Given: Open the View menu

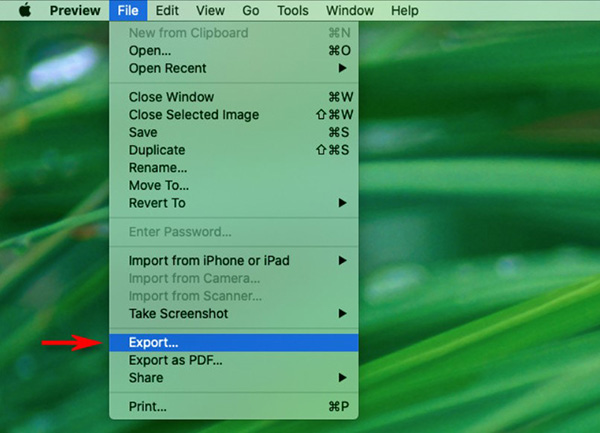Looking at the screenshot, I should pos(210,10).
